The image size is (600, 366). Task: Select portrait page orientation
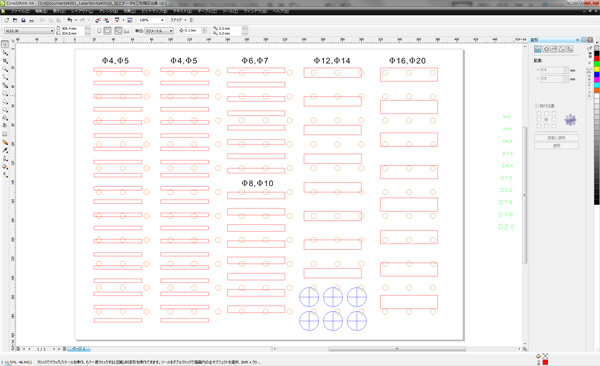click(99, 31)
